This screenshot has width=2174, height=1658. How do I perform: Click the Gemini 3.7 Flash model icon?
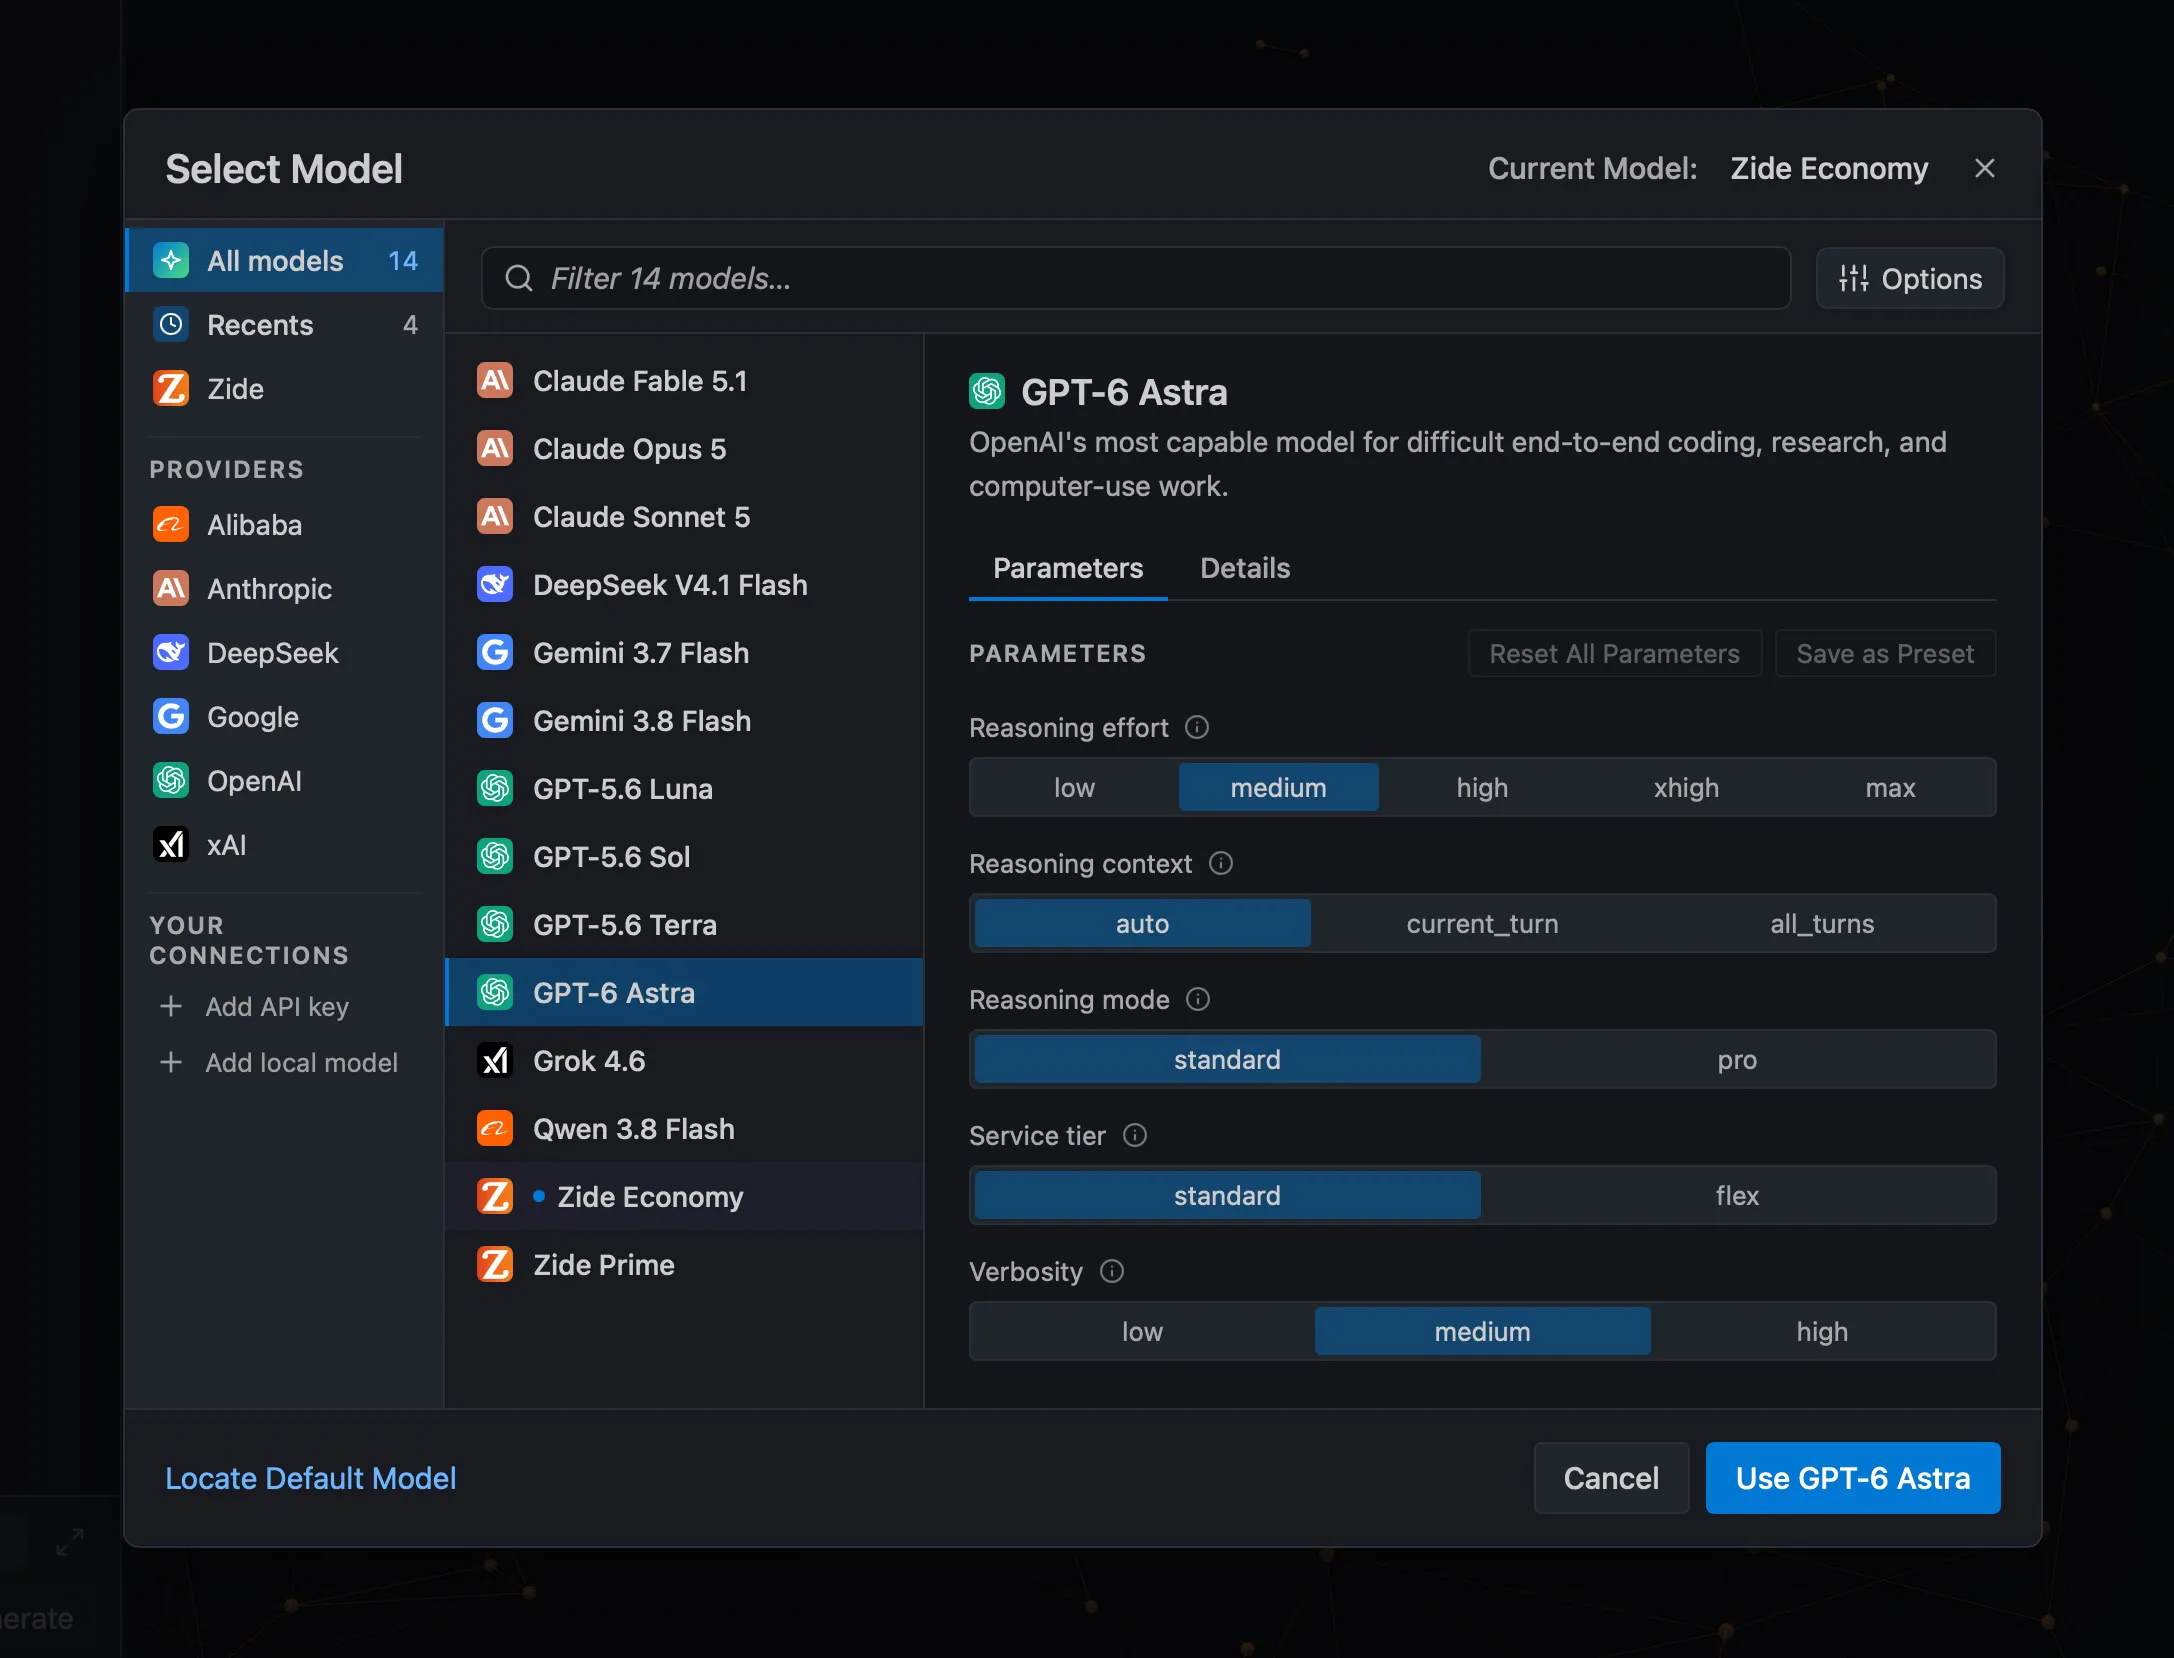tap(495, 653)
